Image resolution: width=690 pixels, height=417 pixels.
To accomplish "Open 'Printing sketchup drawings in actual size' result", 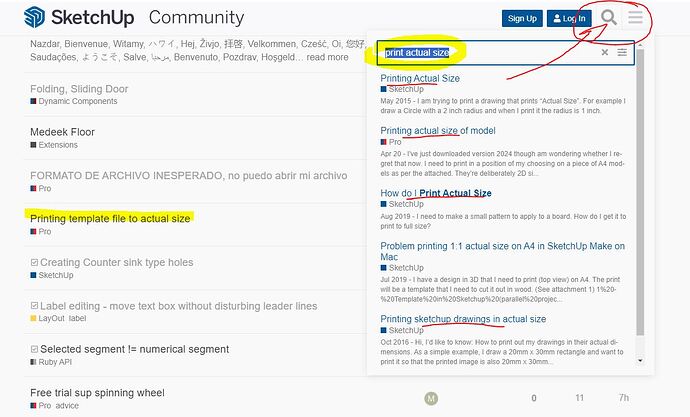I will 463,319.
